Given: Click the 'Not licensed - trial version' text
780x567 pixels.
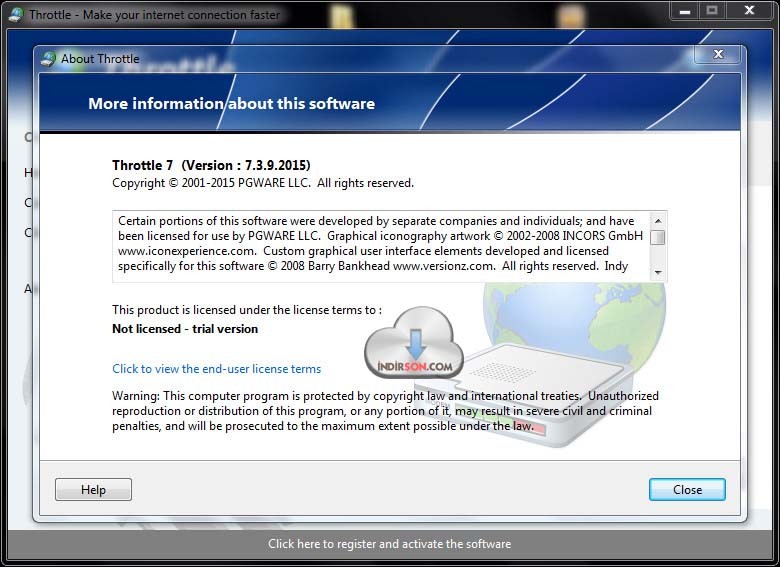Looking at the screenshot, I should [185, 329].
